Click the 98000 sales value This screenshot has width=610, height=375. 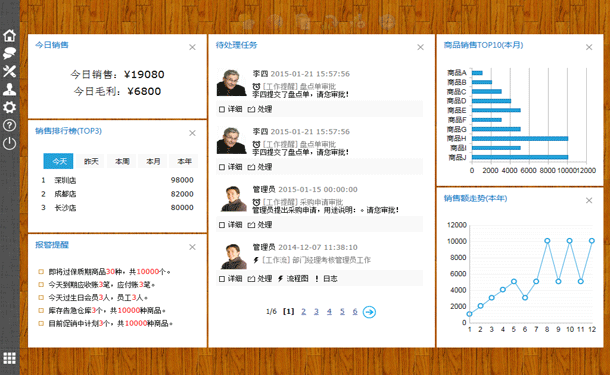(x=182, y=180)
